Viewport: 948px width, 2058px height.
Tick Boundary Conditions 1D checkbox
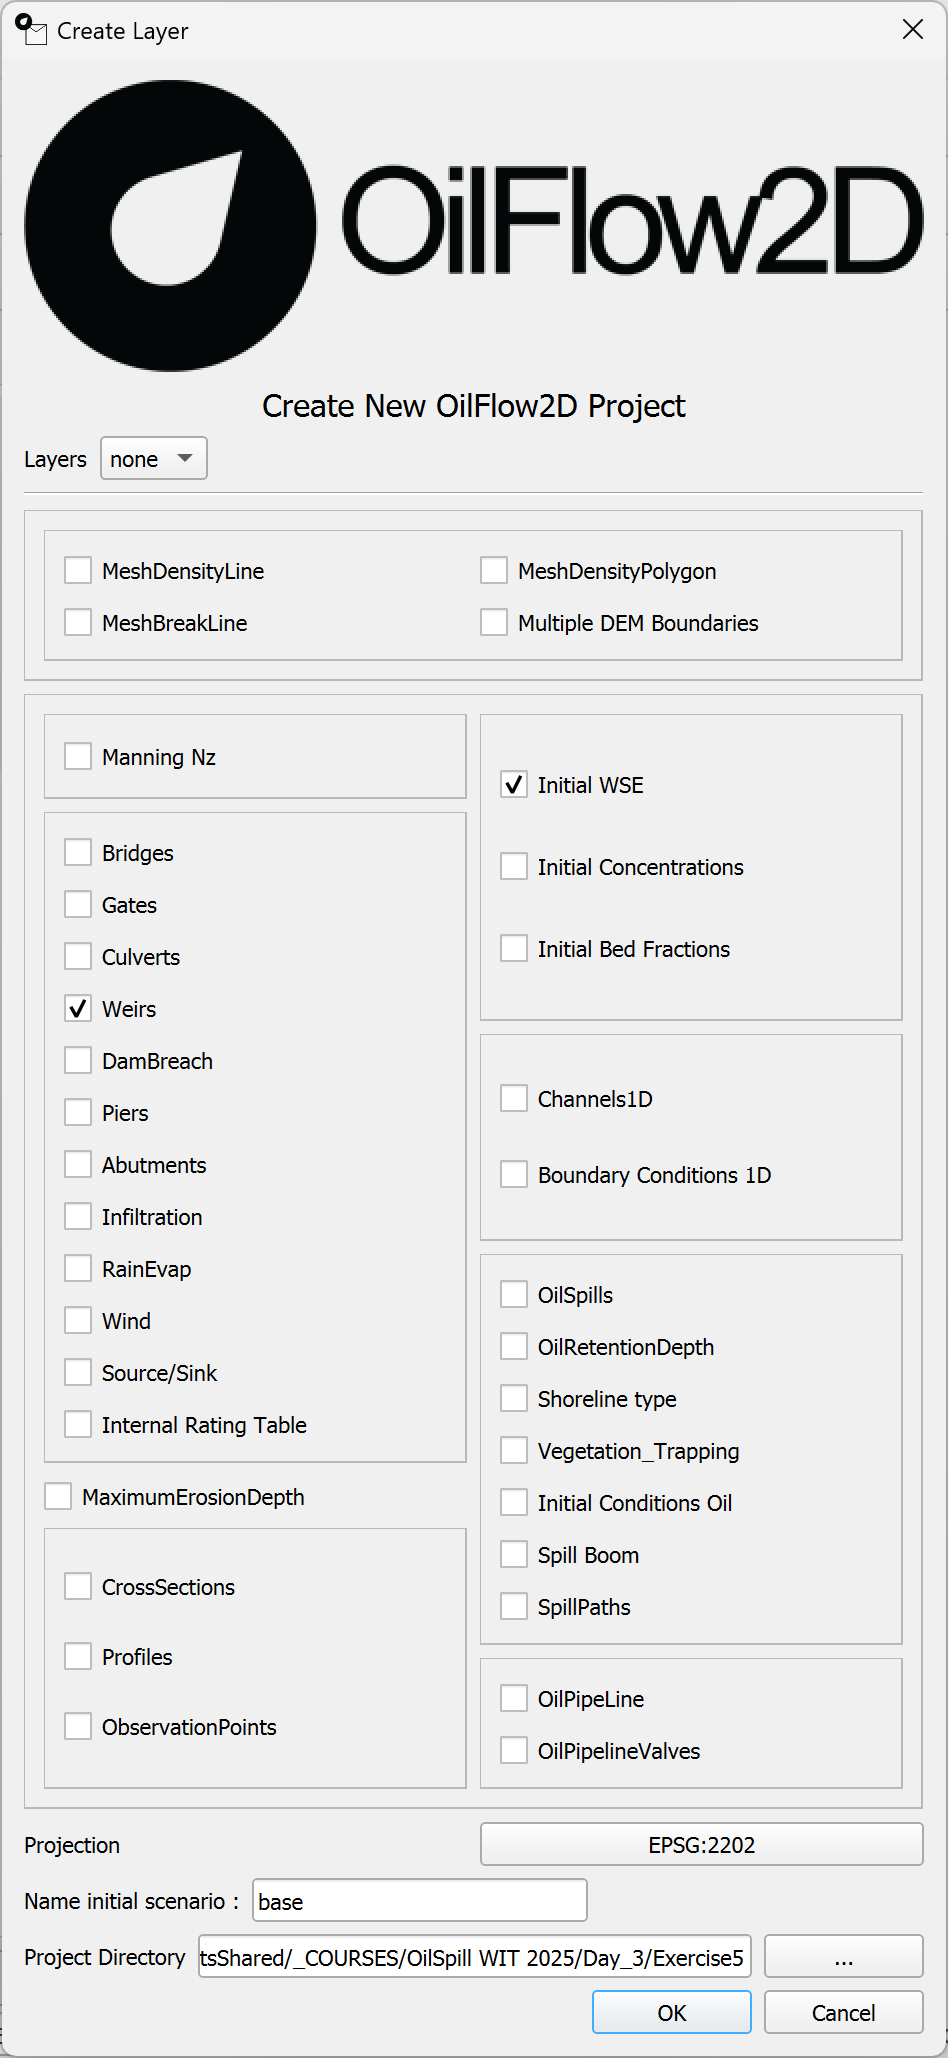click(x=514, y=1175)
